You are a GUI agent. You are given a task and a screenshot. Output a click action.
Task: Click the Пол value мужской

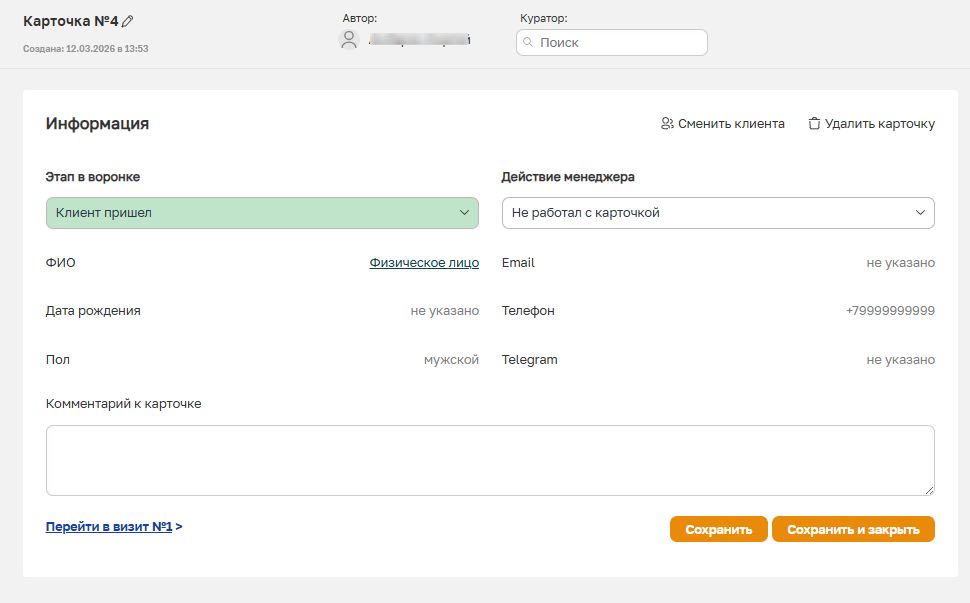[x=451, y=360]
